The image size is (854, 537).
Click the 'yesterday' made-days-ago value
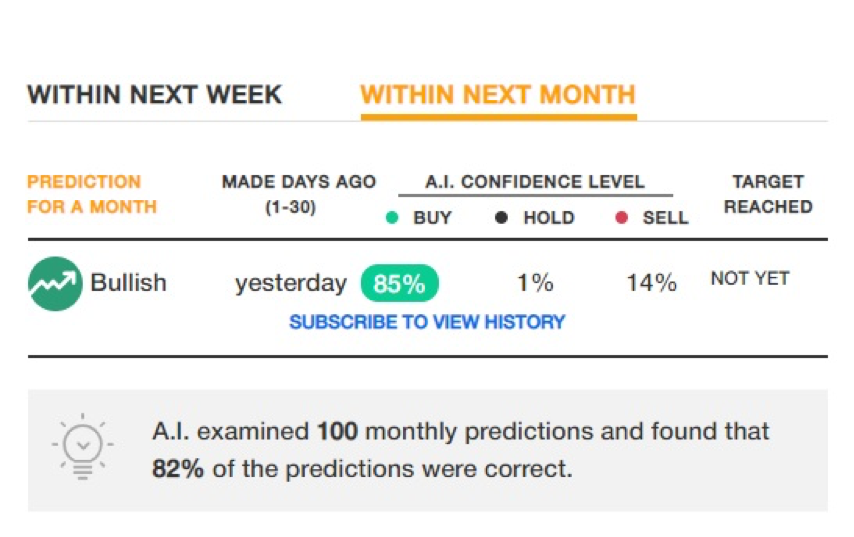[291, 284]
